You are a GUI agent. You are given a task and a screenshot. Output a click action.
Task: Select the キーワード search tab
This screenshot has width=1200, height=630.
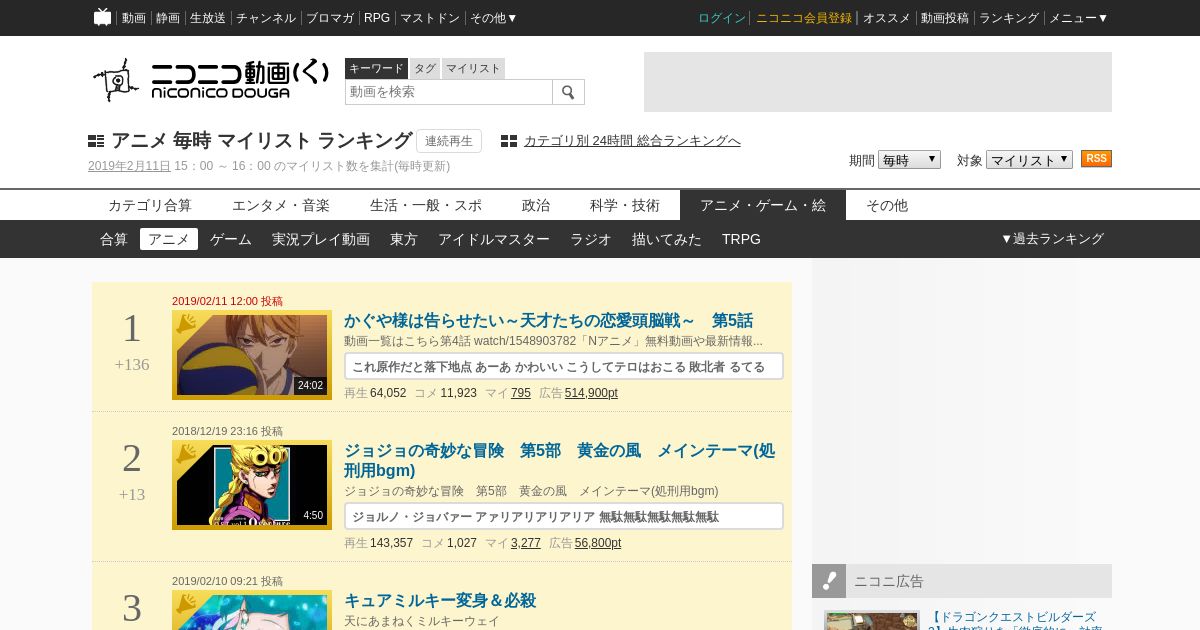[376, 68]
